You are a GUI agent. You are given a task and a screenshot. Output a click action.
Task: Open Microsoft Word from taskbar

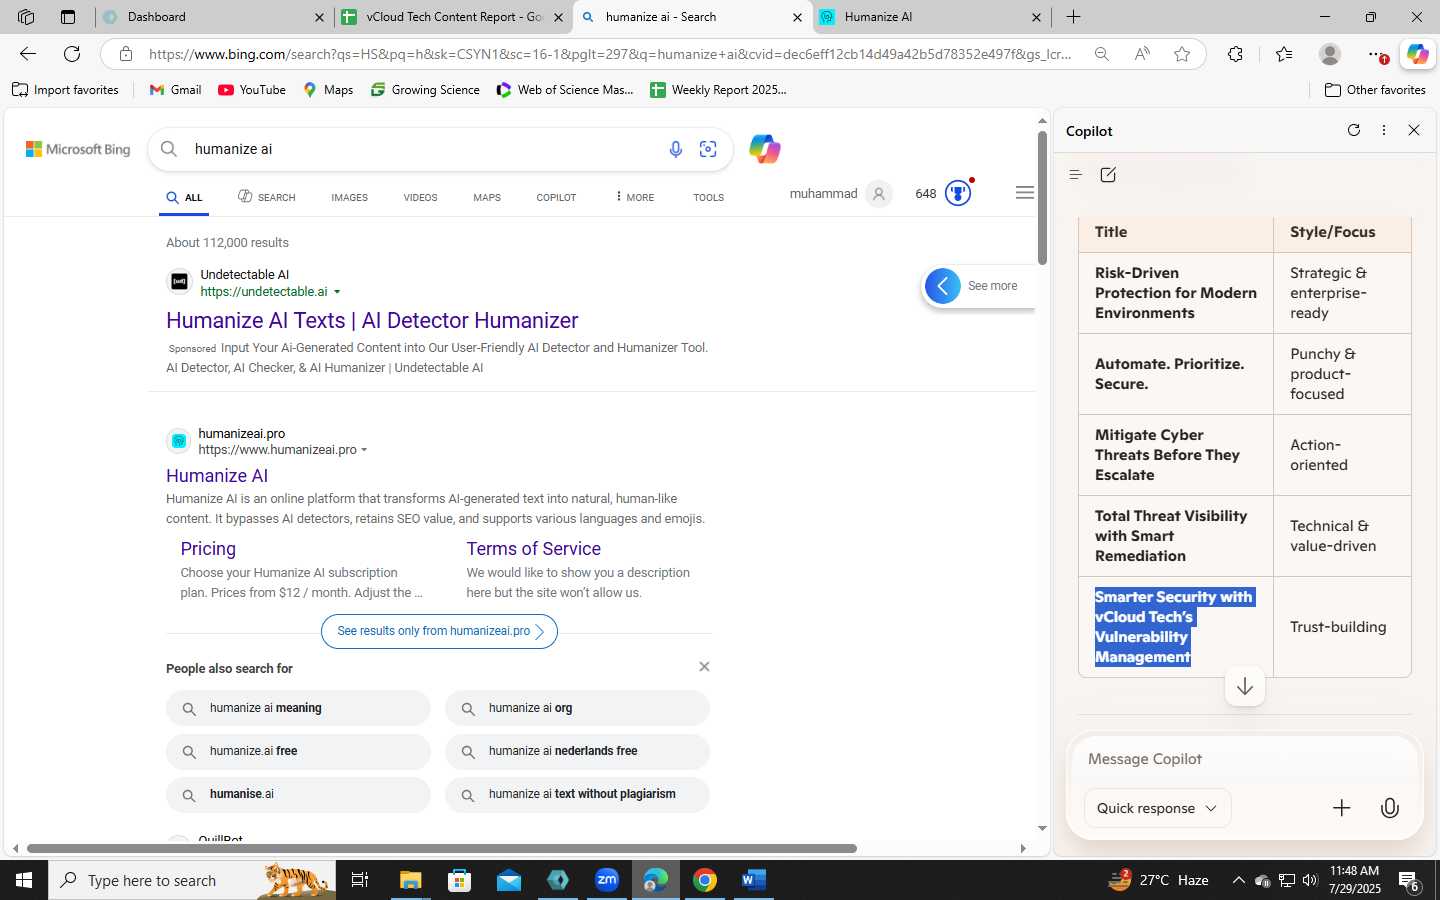pyautogui.click(x=754, y=880)
